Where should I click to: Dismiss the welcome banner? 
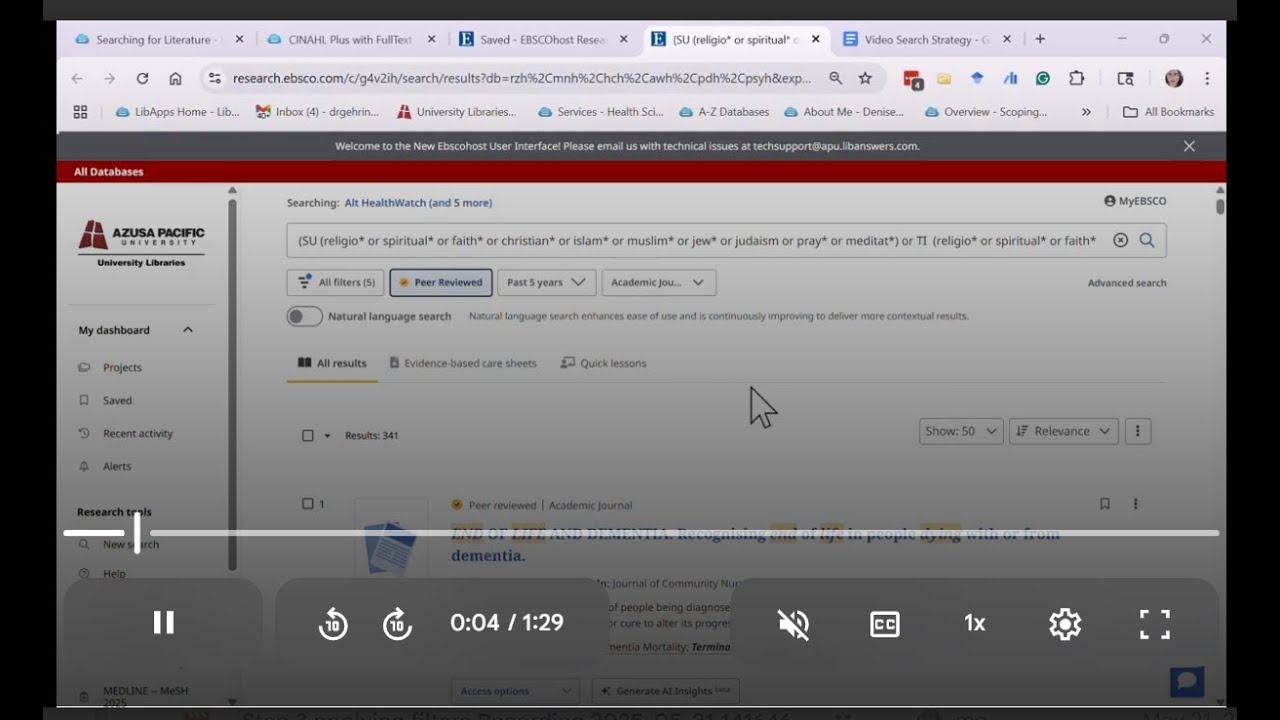[x=1189, y=146]
